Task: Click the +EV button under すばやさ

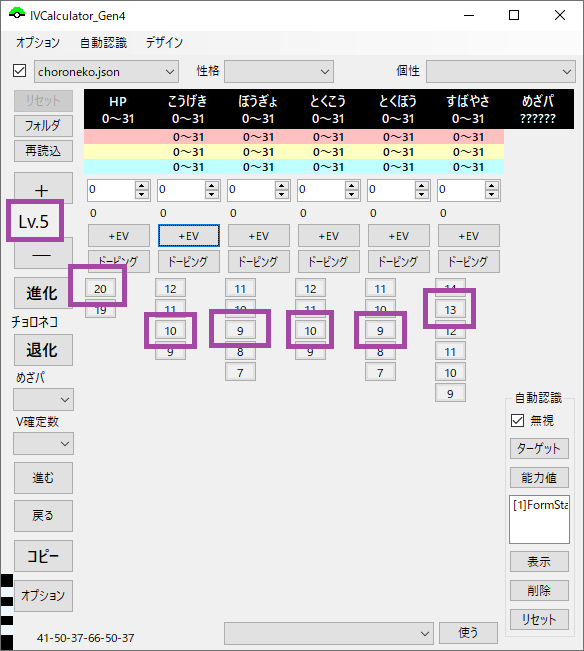Action: (x=469, y=236)
